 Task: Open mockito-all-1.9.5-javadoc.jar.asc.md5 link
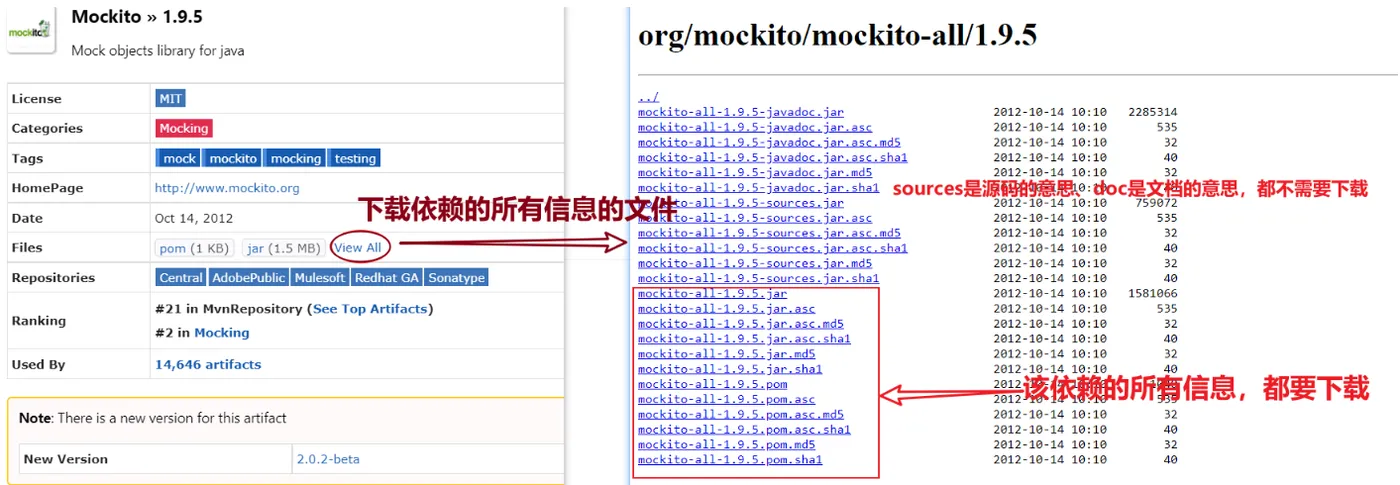pyautogui.click(x=769, y=142)
